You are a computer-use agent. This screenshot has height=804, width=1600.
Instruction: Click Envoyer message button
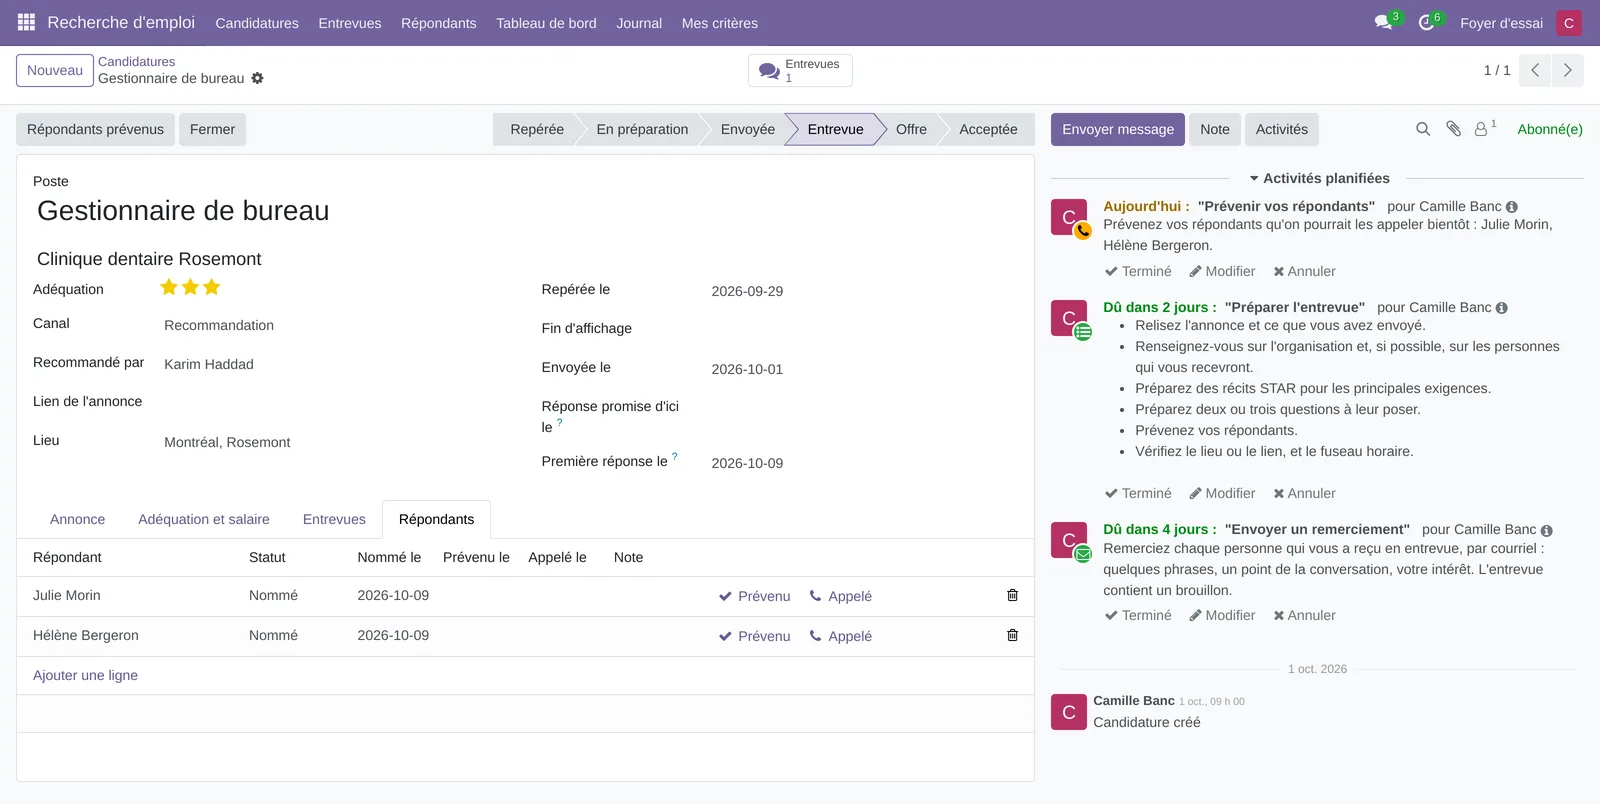1118,129
